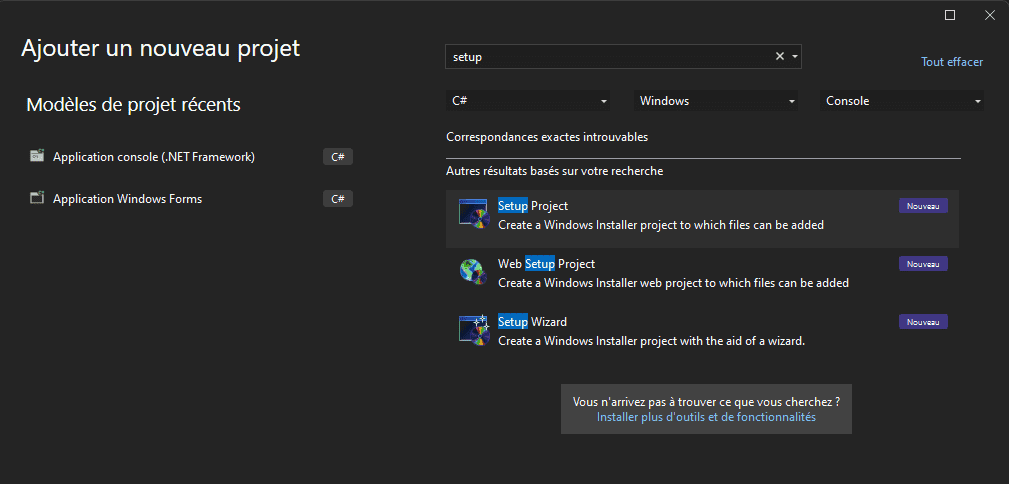Click the Nouveau badge on Web Setup Project
The width and height of the screenshot is (1009, 484).
tap(923, 264)
